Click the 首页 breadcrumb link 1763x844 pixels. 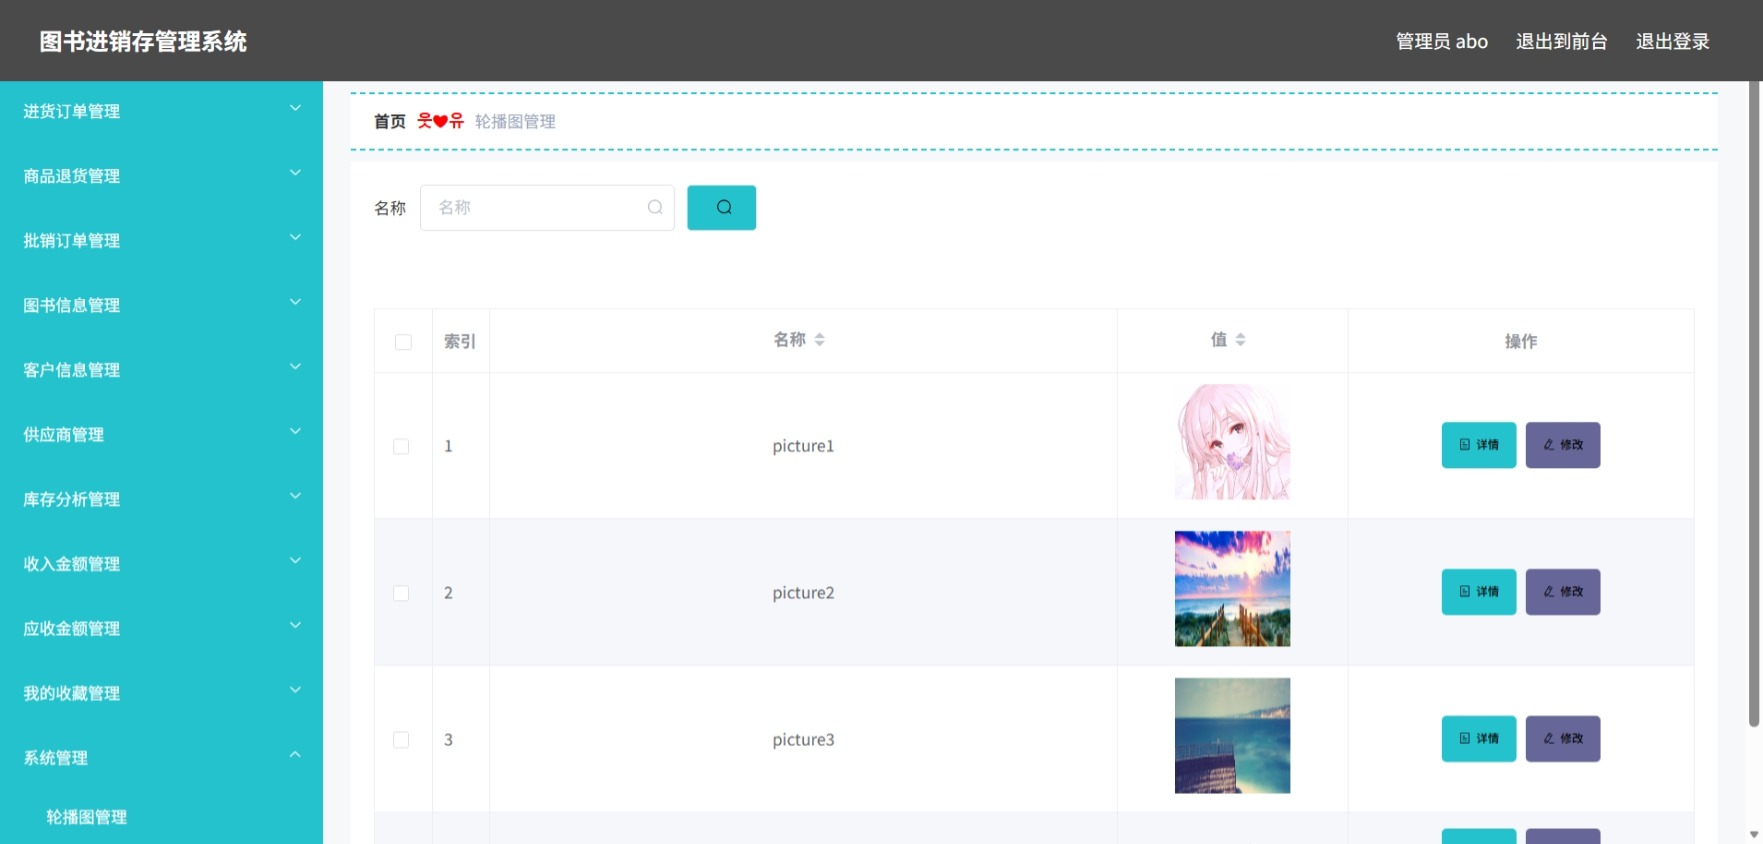click(390, 121)
